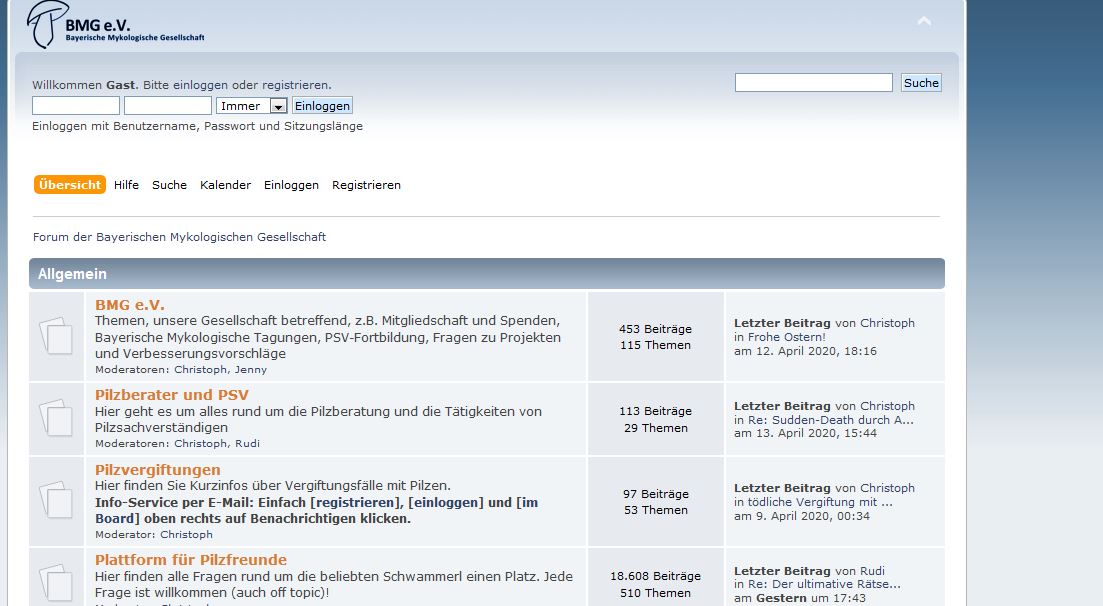Viewport: 1103px width, 606px height.
Task: Collapse the header with the upward arrow
Action: (x=924, y=21)
